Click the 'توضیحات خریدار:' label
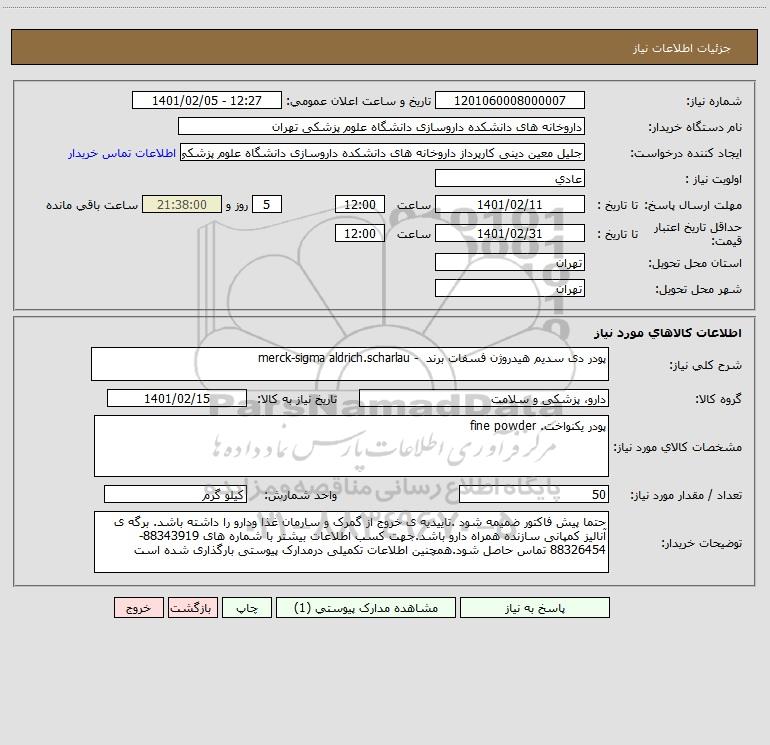The image size is (770, 745). click(x=701, y=544)
